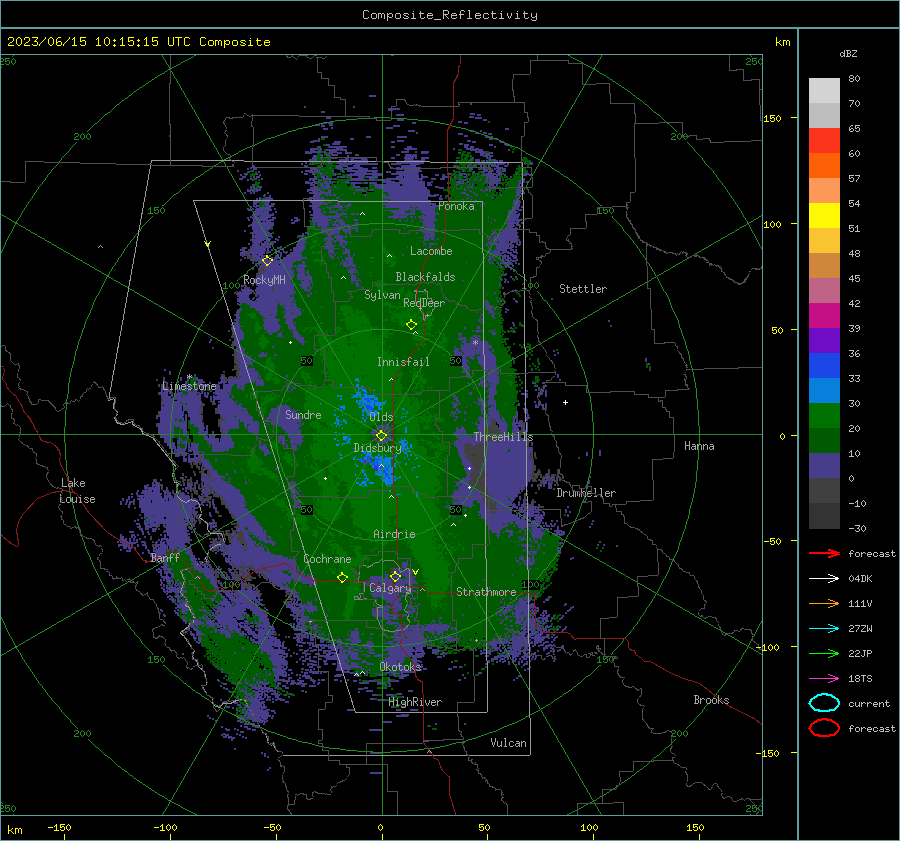
Task: Select the Brooks city label
Action: pos(711,700)
